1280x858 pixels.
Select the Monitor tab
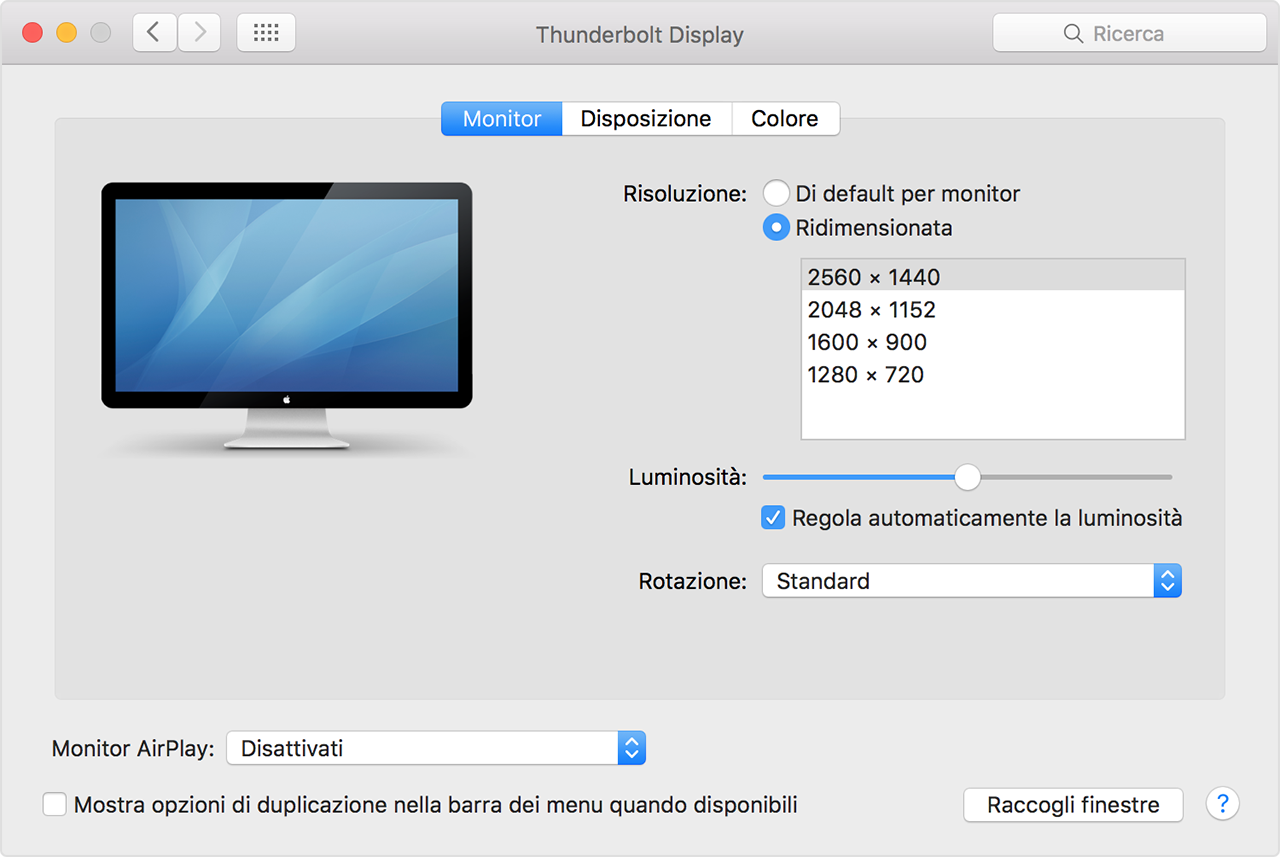click(502, 119)
